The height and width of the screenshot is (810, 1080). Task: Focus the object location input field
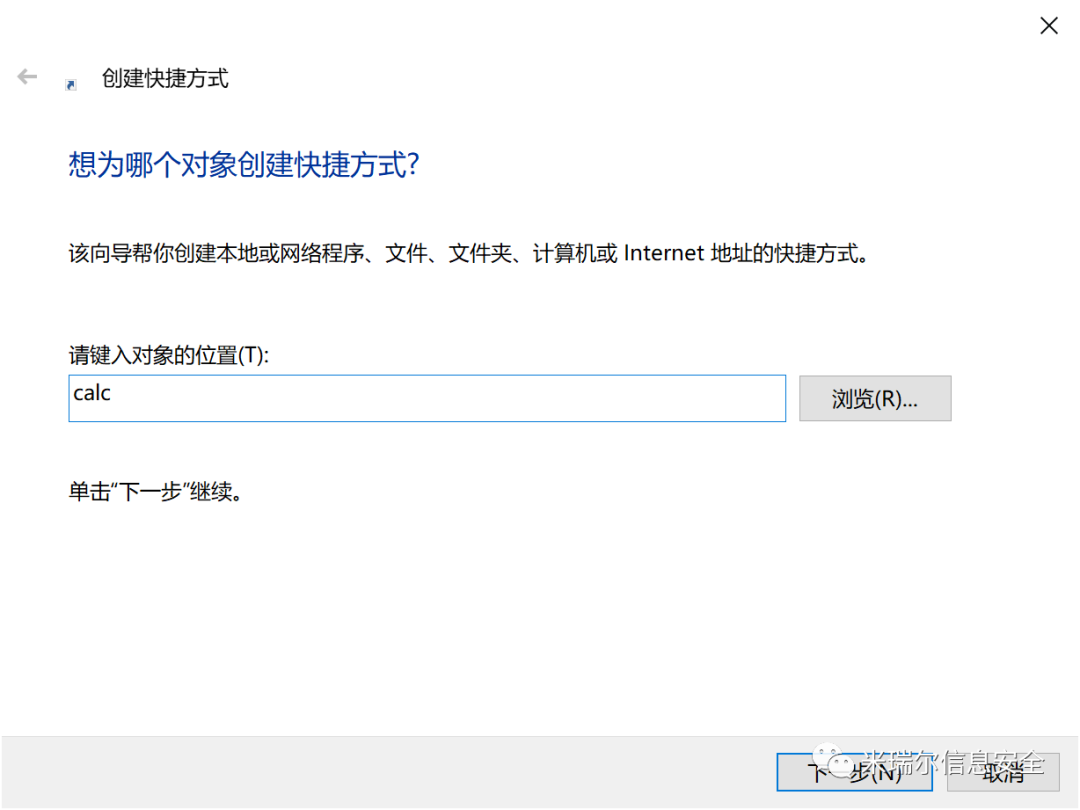(427, 398)
